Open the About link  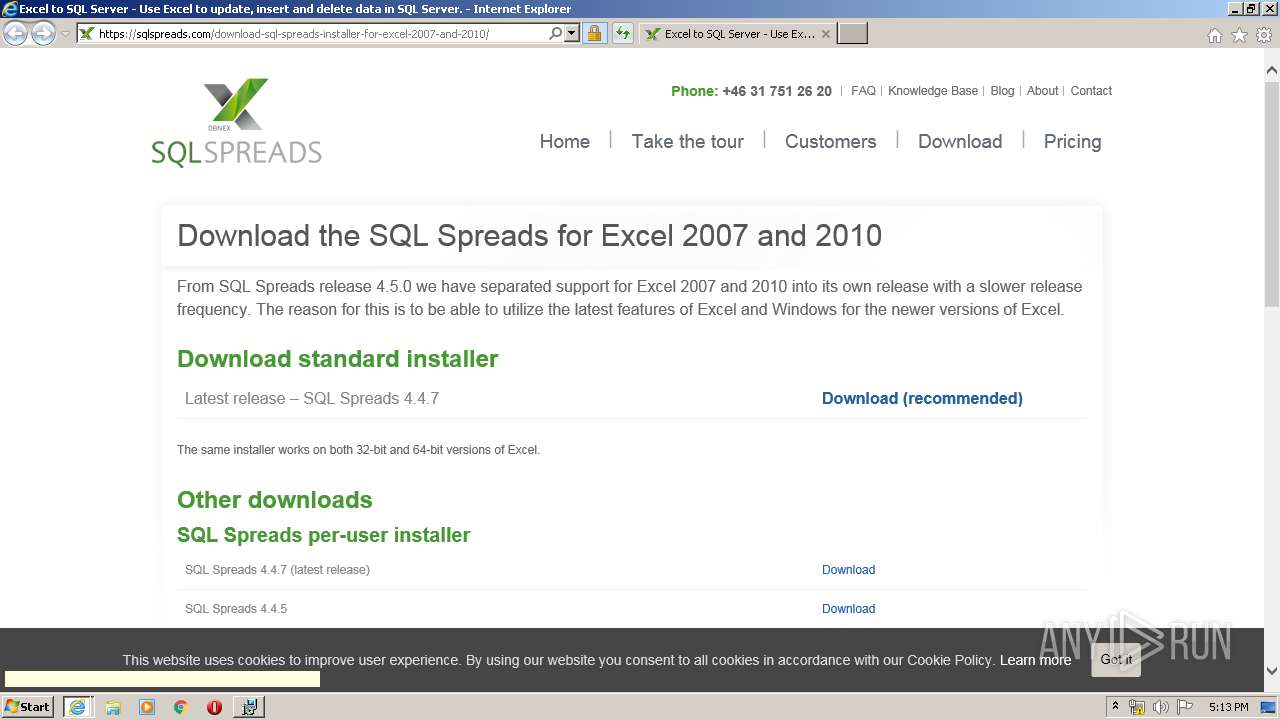click(x=1042, y=91)
